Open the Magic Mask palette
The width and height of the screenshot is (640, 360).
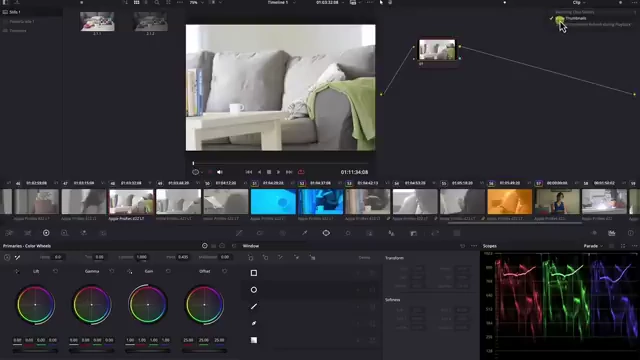[x=369, y=233]
